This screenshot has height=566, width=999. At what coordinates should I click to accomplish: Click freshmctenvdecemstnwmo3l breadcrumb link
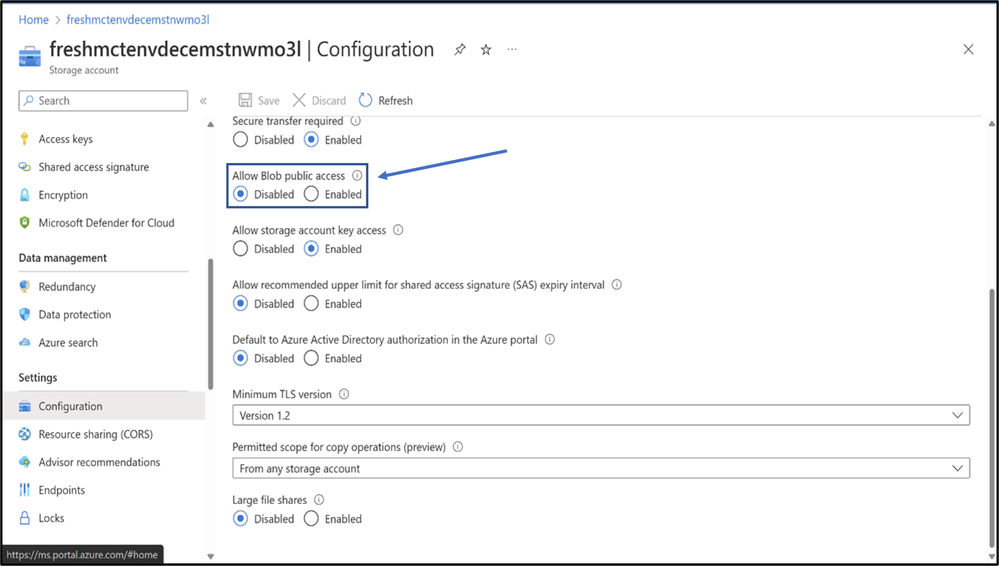coord(138,20)
